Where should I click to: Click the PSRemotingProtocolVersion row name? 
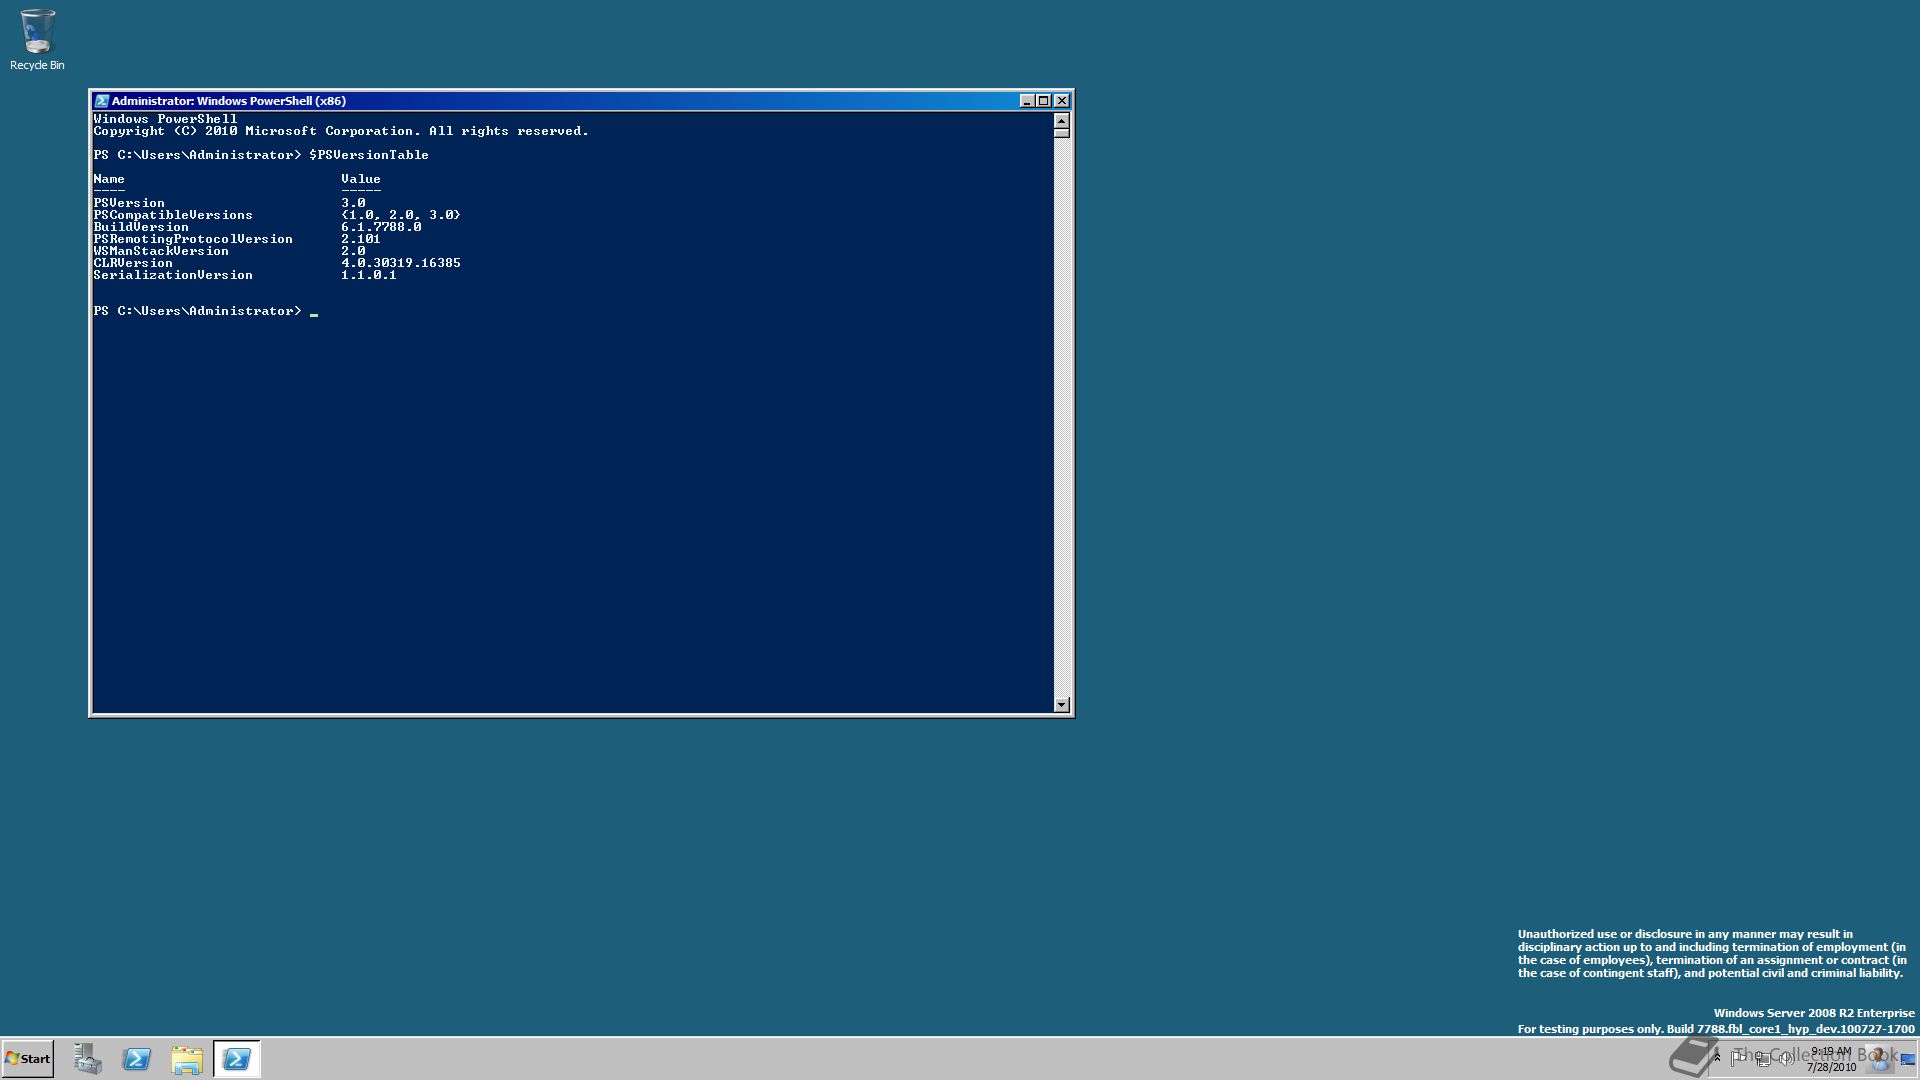pyautogui.click(x=193, y=239)
